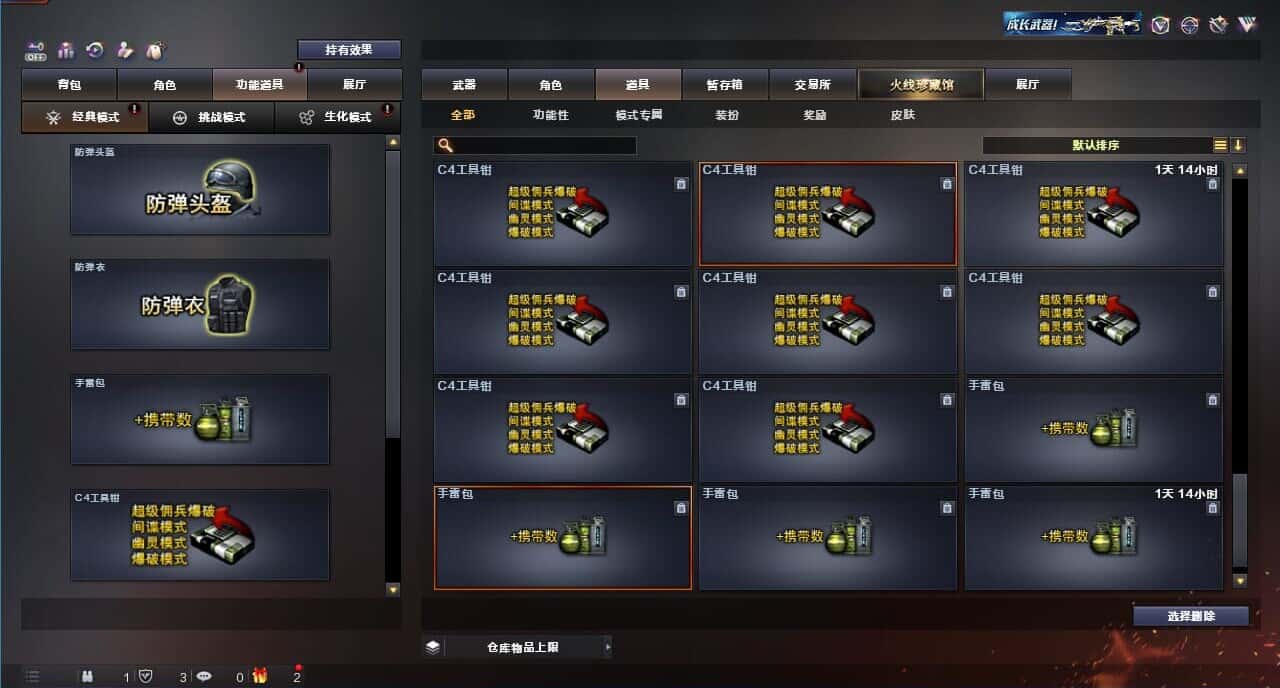Click the white triangle logo icon at top right
1280x688 pixels.
(1247, 25)
